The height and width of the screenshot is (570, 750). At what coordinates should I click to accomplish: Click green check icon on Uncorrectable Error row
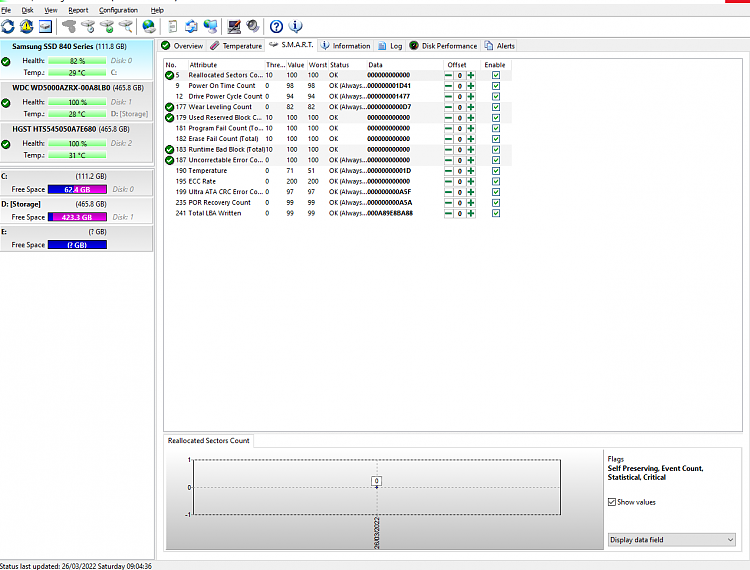(x=169, y=160)
